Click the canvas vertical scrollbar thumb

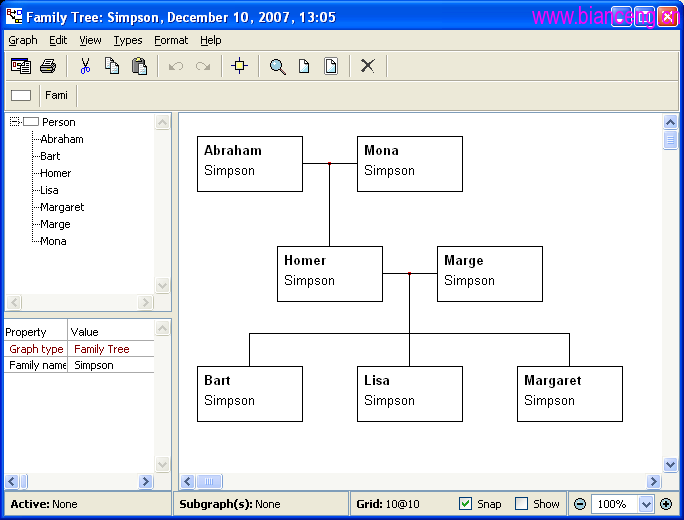click(x=670, y=140)
